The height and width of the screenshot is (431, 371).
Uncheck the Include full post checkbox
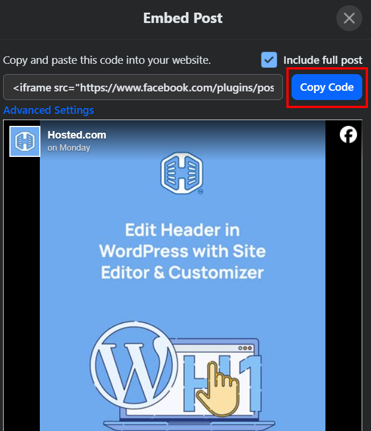pos(269,60)
